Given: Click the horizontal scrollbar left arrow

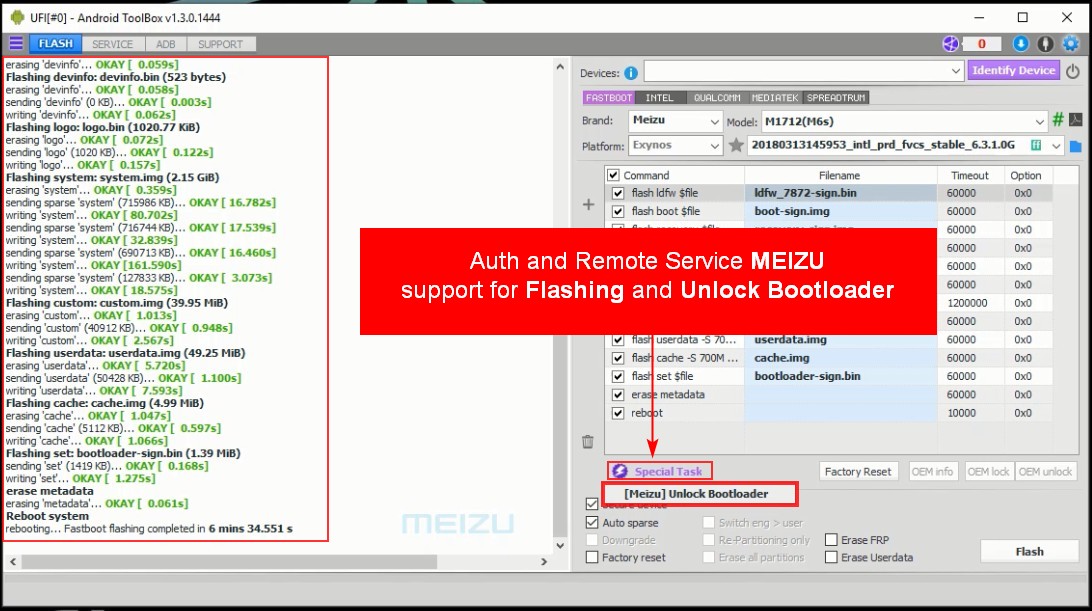Looking at the screenshot, I should pyautogui.click(x=13, y=562).
